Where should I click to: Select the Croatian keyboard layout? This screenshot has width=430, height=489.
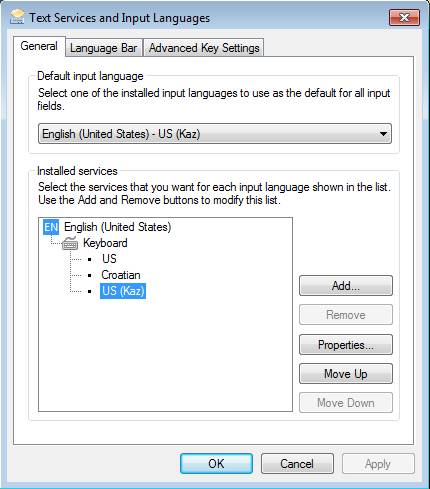click(121, 275)
